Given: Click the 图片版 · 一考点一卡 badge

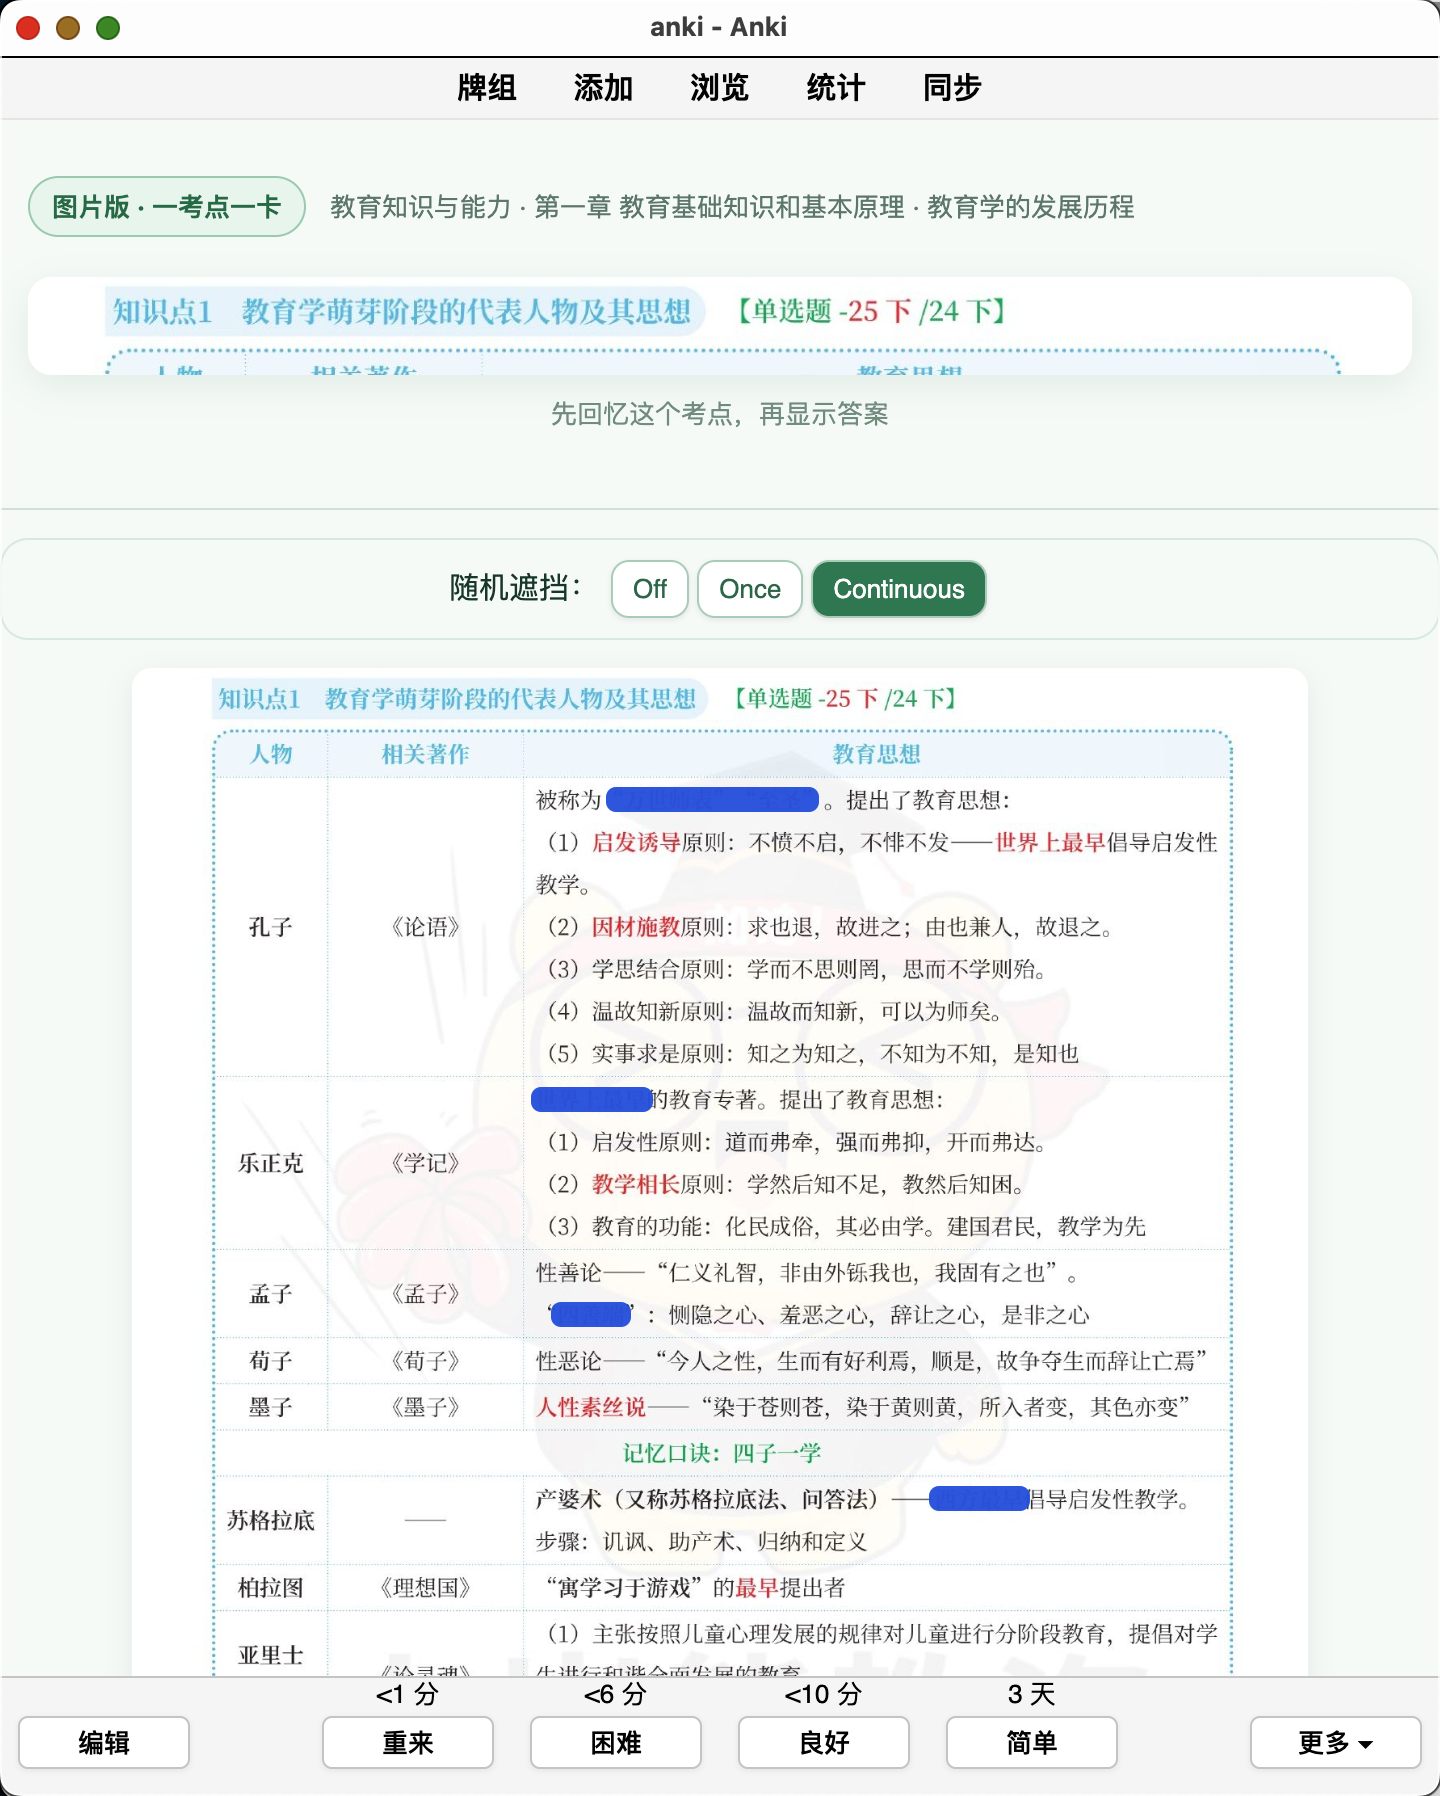Looking at the screenshot, I should click(167, 207).
